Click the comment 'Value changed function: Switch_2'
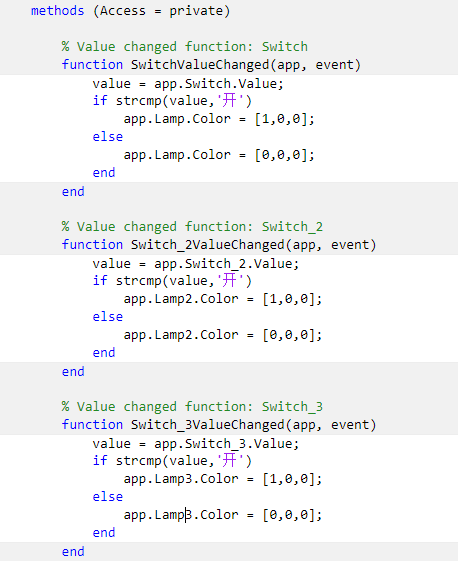The height and width of the screenshot is (561, 458). 192,227
